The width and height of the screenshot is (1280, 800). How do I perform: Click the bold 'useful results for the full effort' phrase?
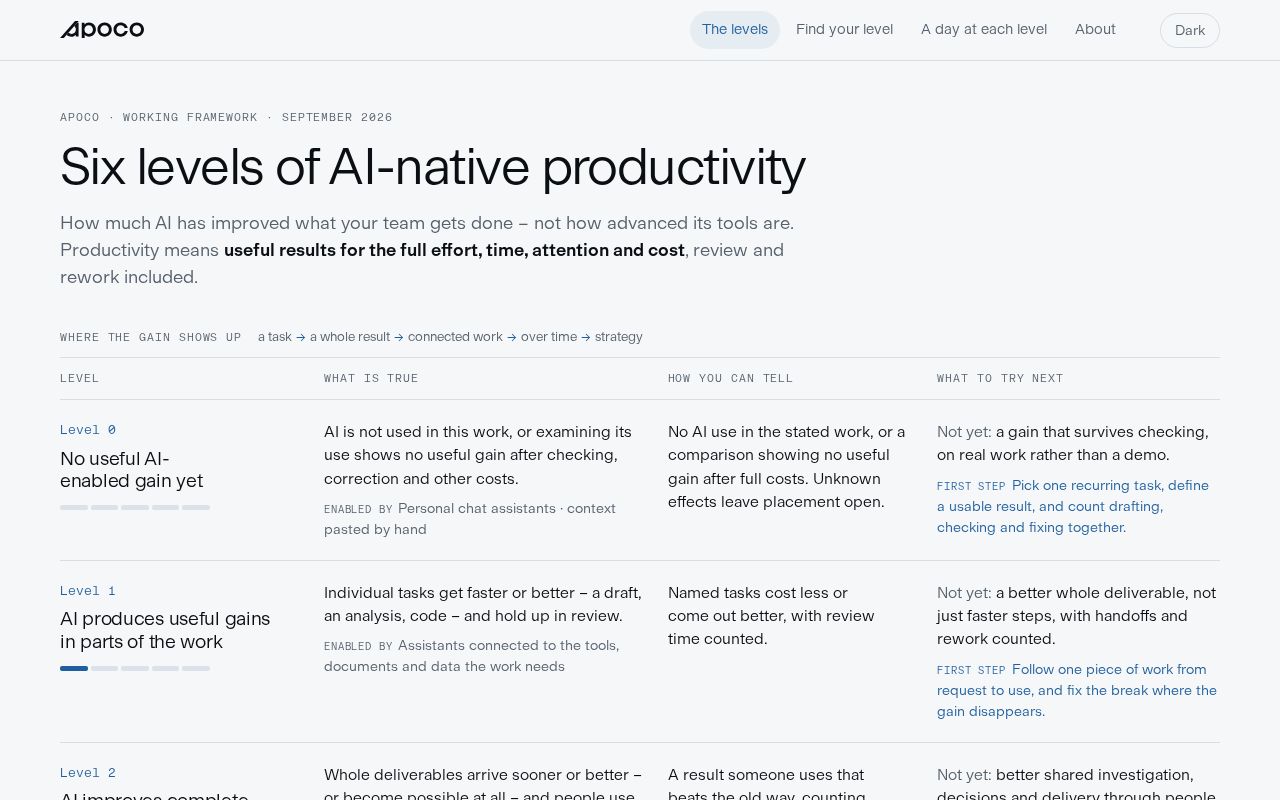(x=454, y=250)
